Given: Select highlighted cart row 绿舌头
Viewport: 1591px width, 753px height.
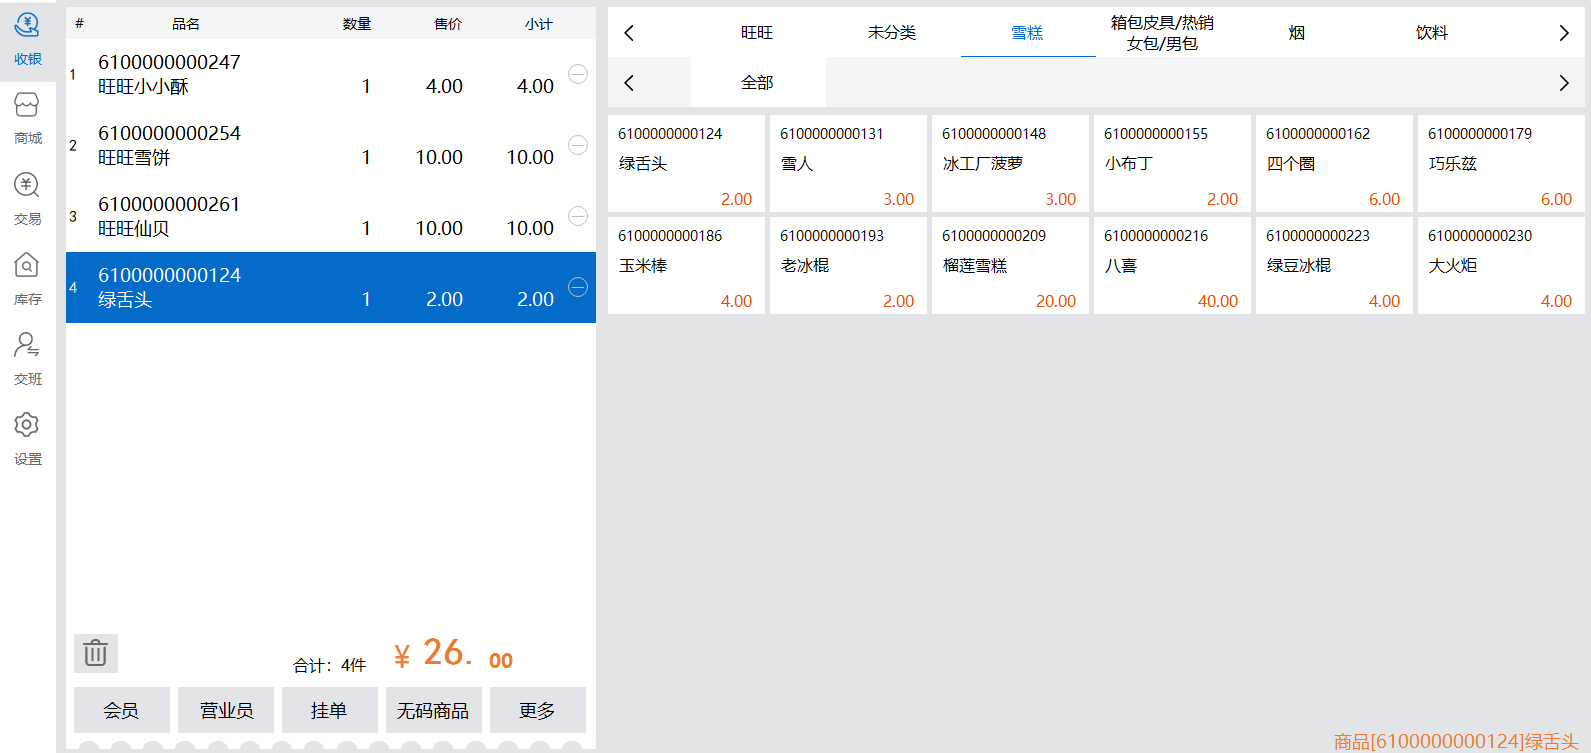Looking at the screenshot, I should (331, 287).
